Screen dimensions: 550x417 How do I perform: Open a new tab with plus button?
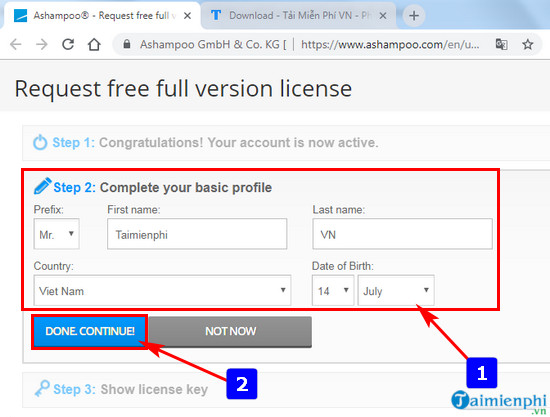[x=414, y=15]
